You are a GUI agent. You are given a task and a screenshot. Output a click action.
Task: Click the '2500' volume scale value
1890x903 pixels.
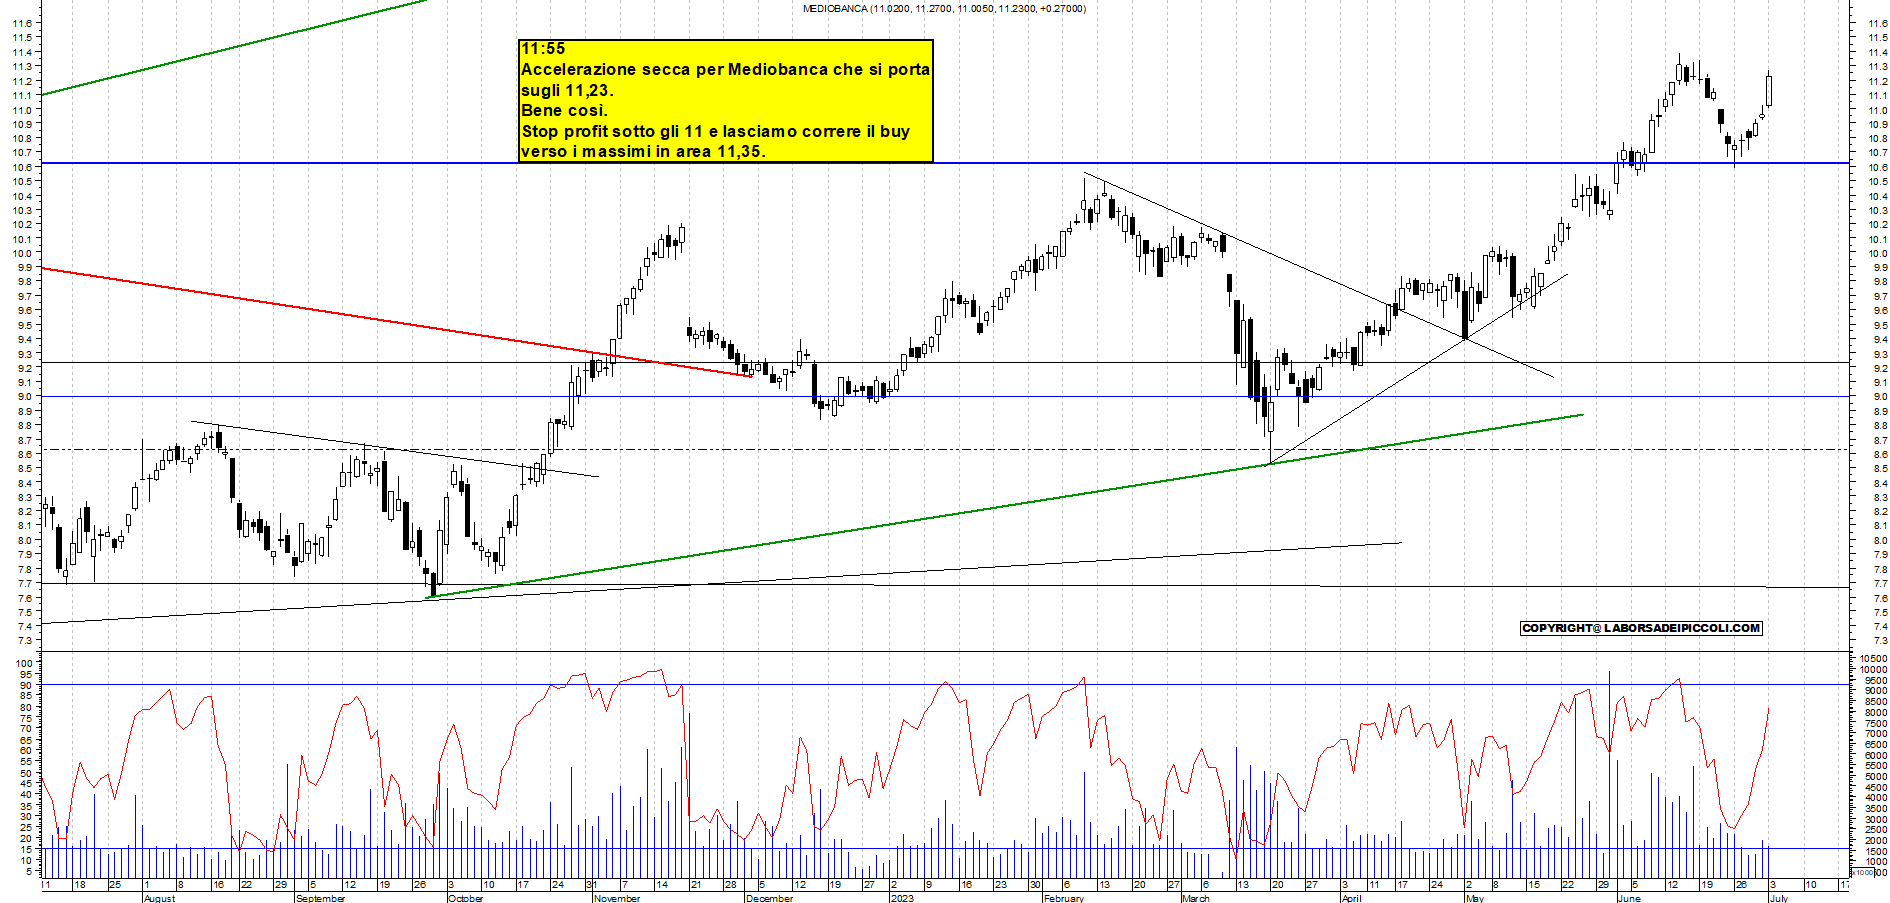click(1876, 830)
